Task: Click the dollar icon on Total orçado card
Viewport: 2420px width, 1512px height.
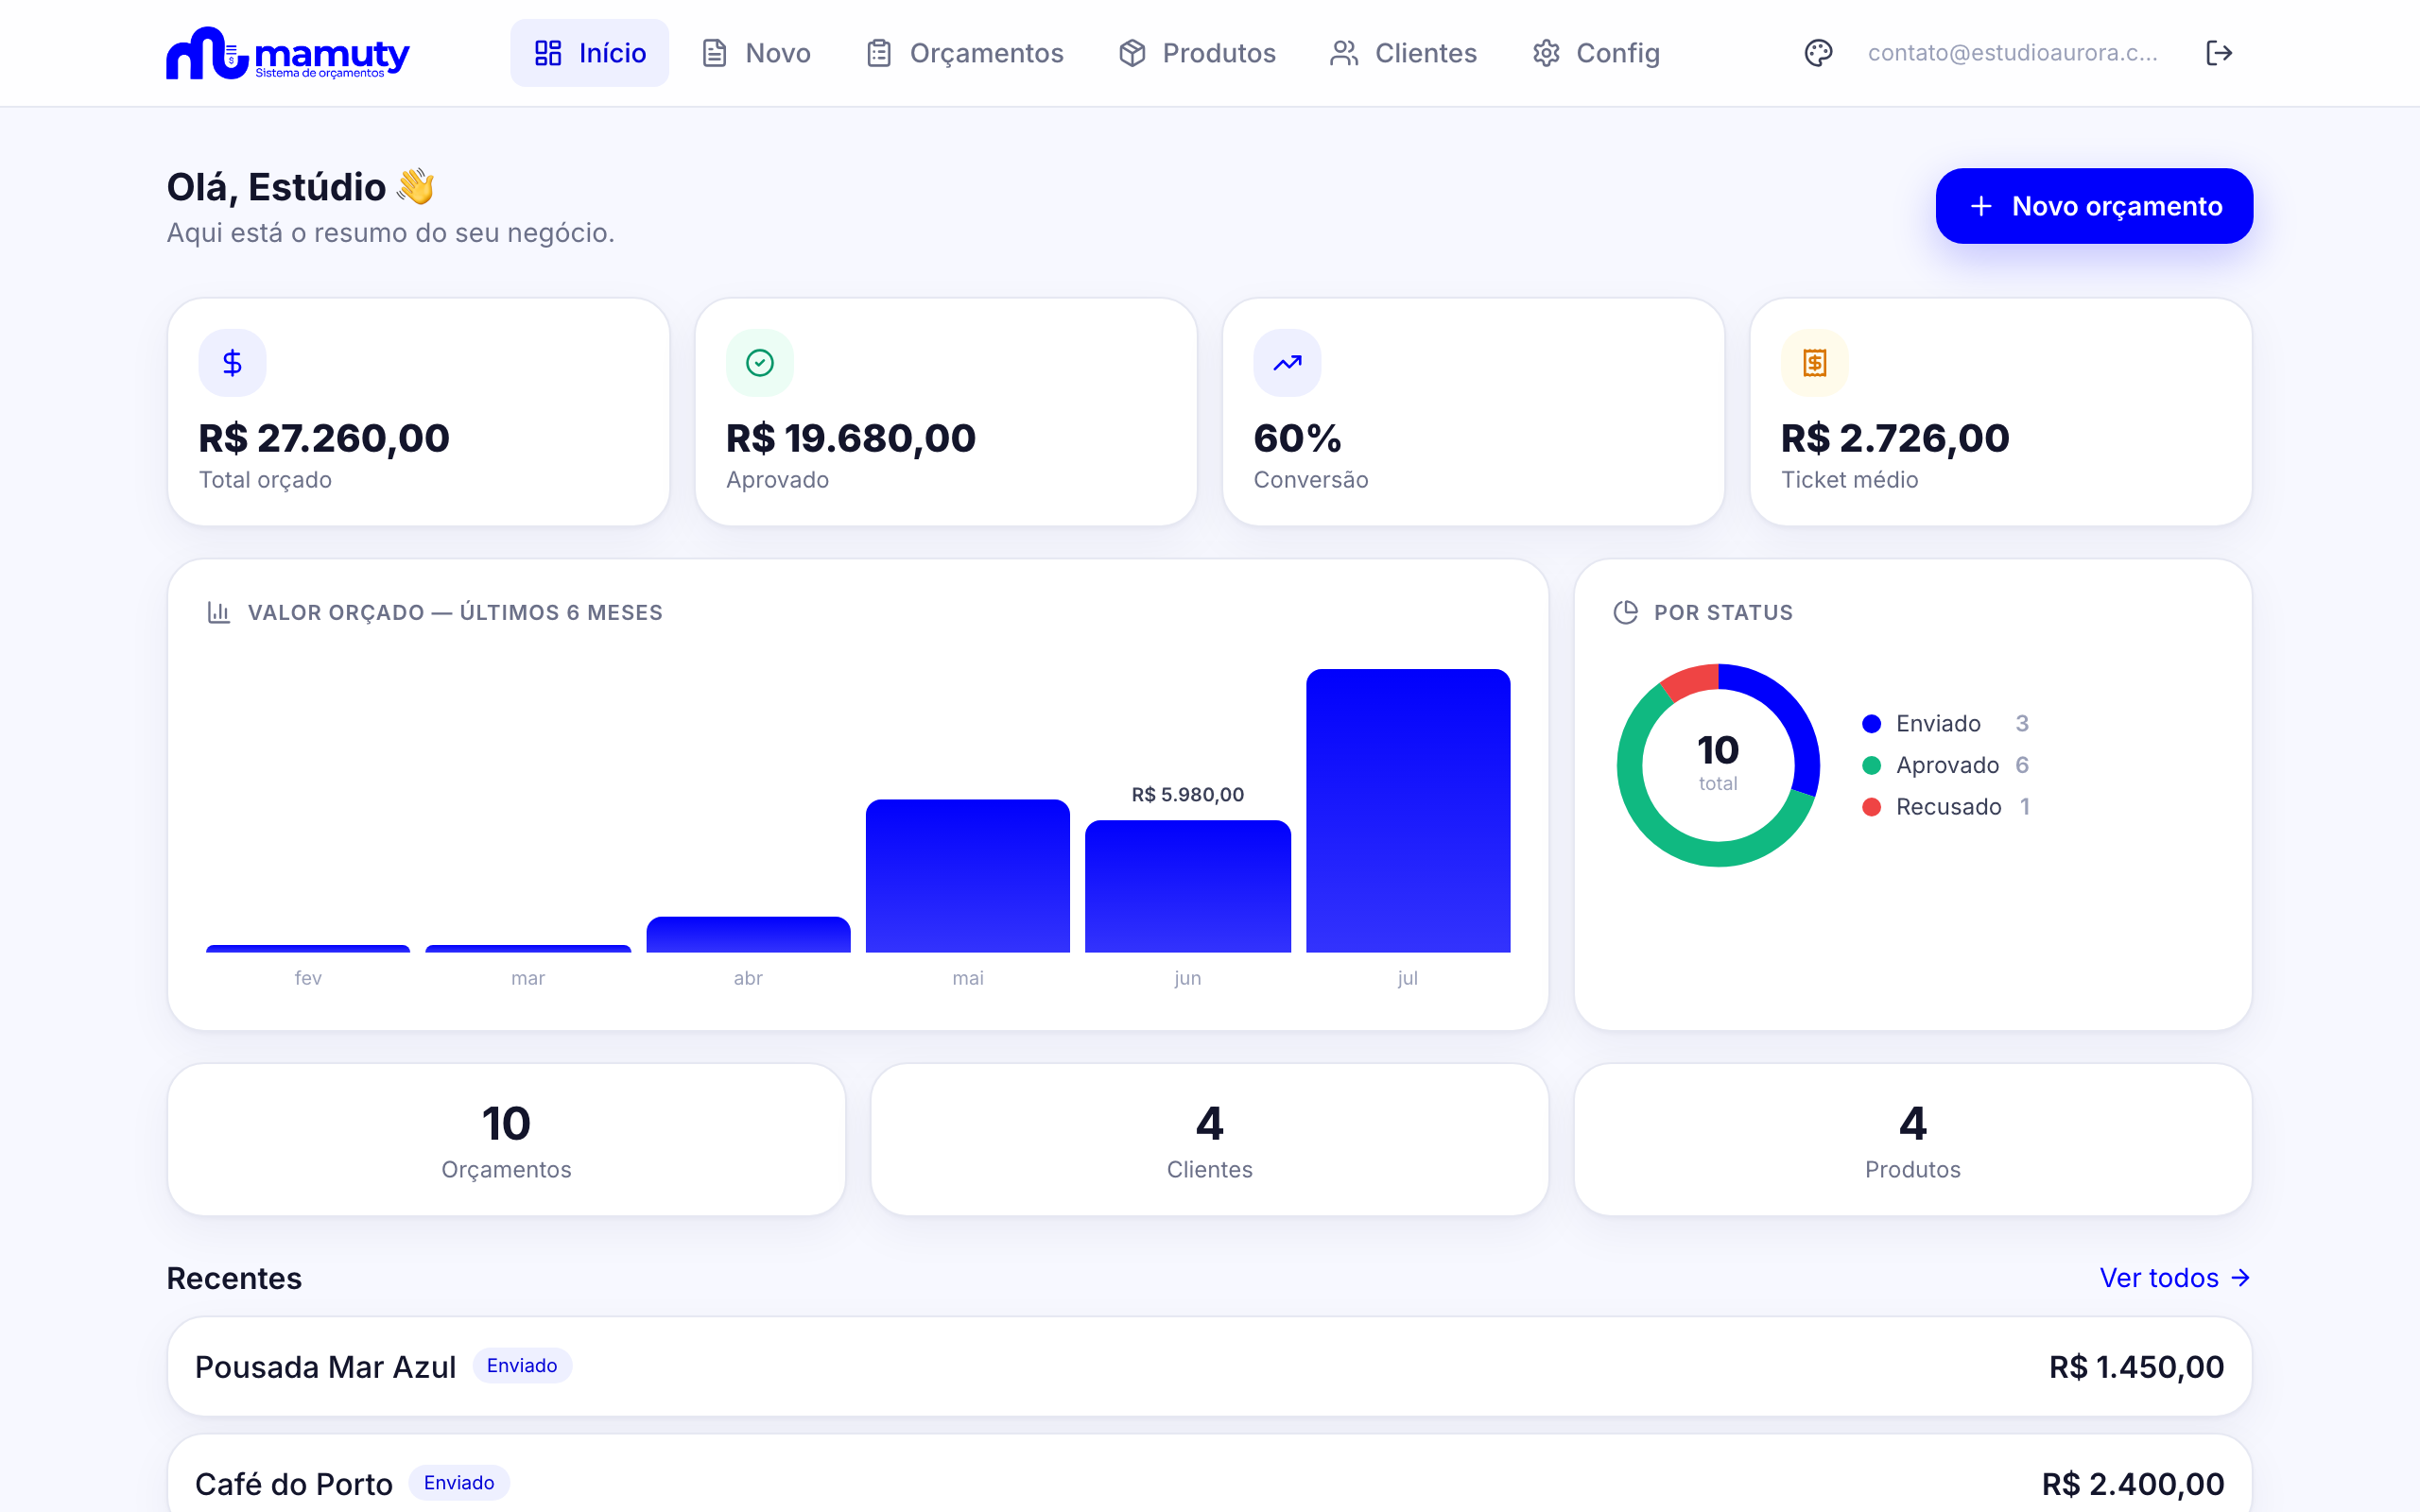Action: pyautogui.click(x=232, y=363)
